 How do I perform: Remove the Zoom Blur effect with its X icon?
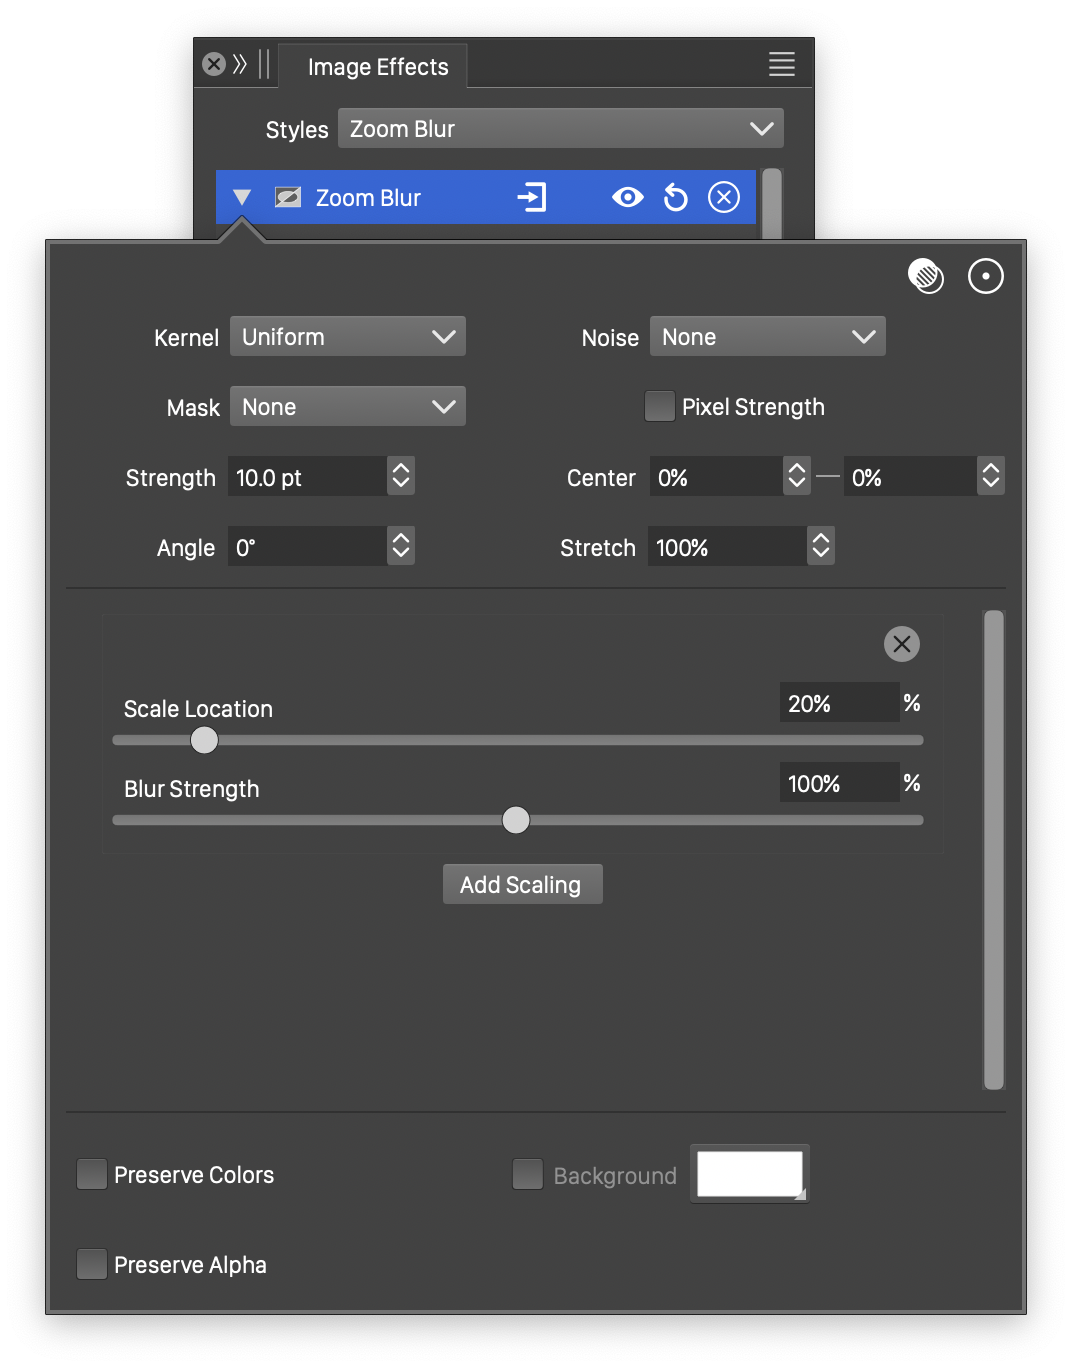point(724,198)
